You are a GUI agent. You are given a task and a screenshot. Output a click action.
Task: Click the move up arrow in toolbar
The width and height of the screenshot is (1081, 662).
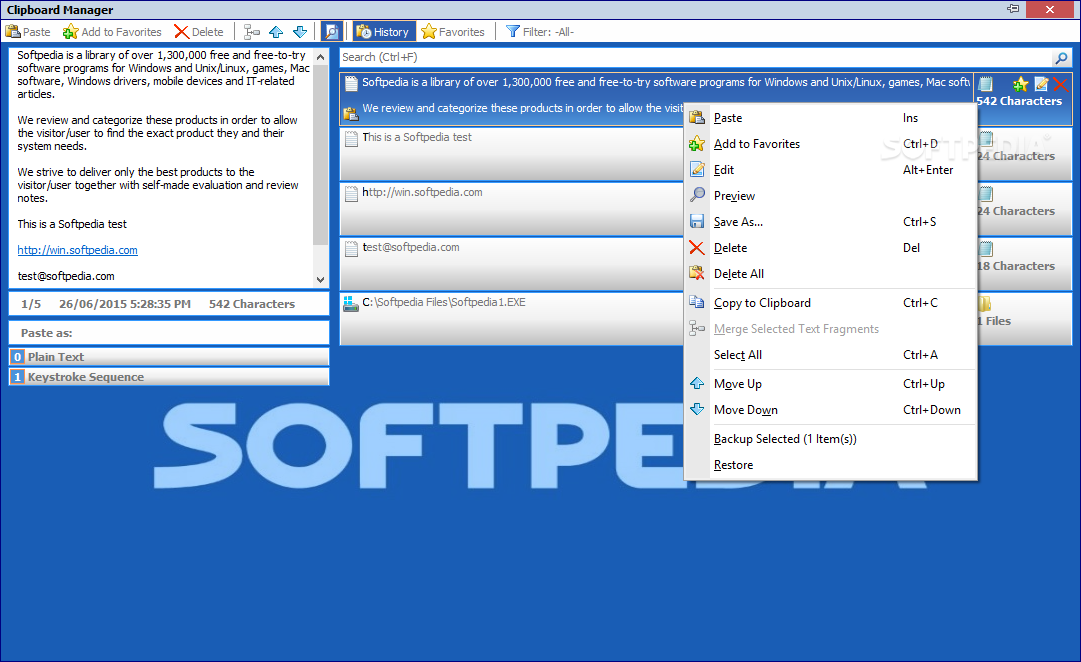click(276, 32)
